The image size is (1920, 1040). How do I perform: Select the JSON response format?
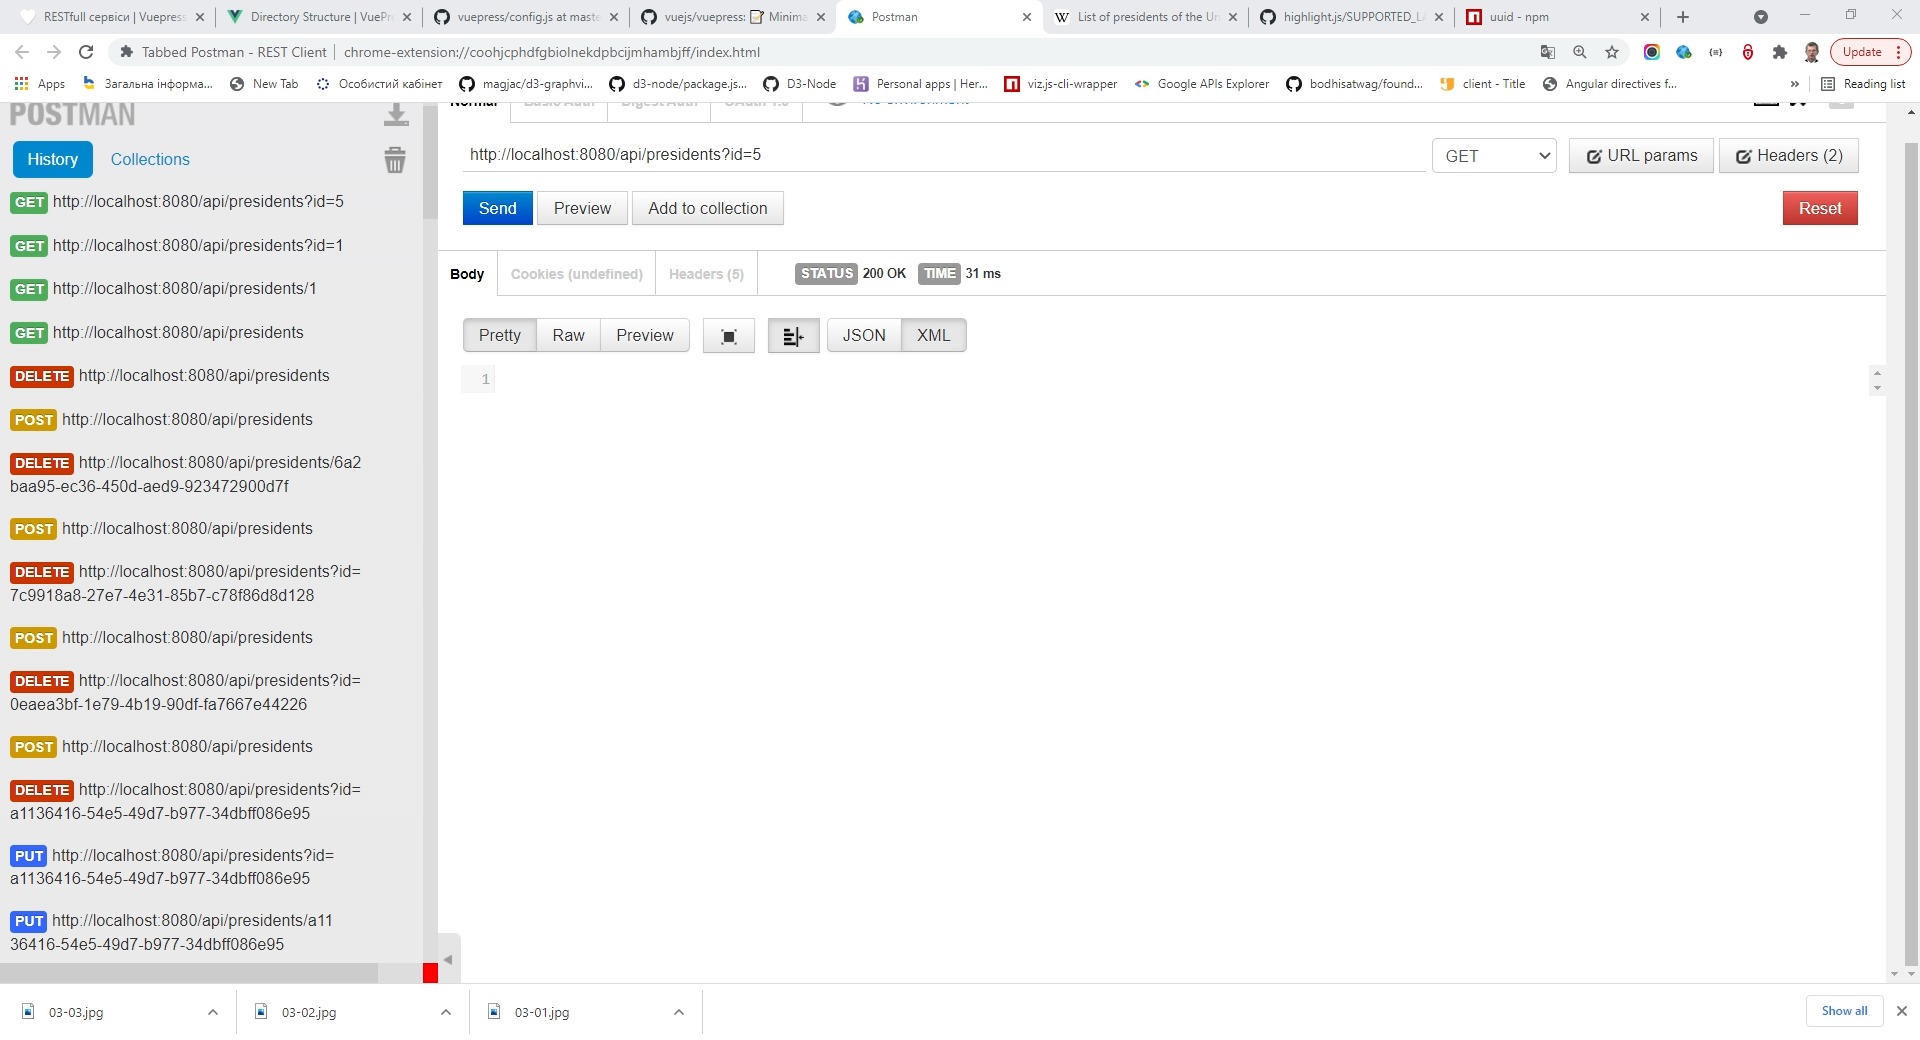(863, 336)
